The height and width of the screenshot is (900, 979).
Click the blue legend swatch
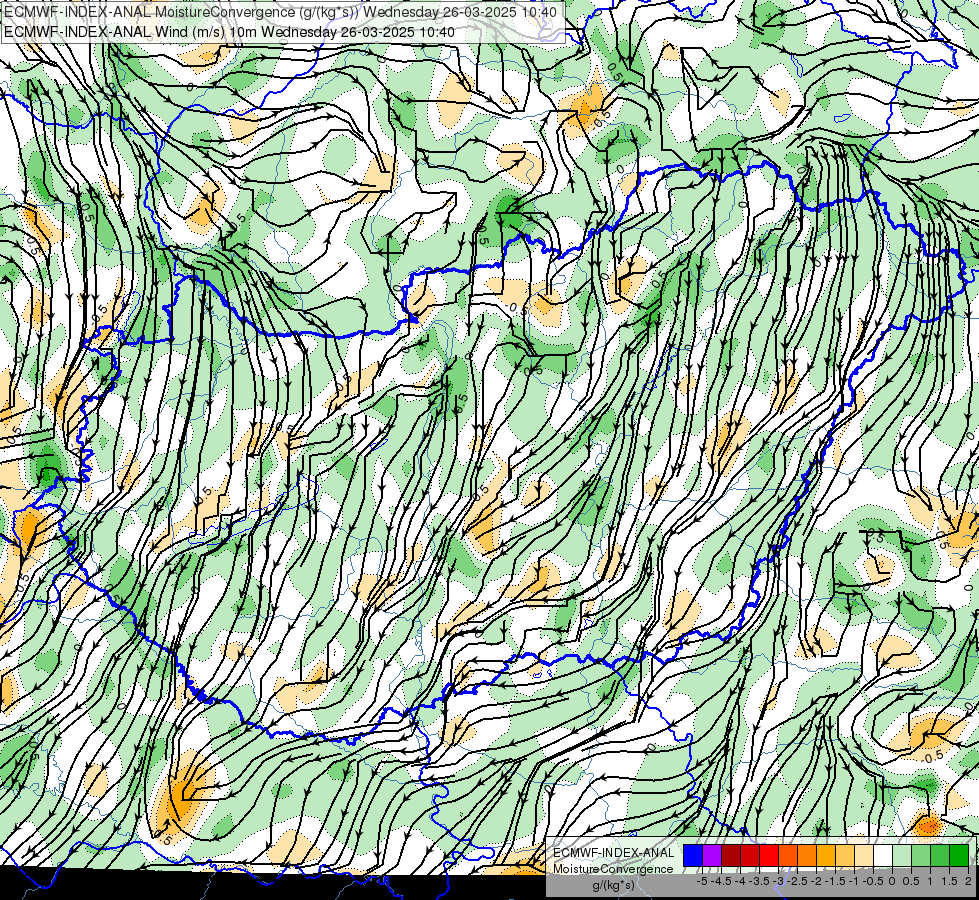(x=693, y=856)
